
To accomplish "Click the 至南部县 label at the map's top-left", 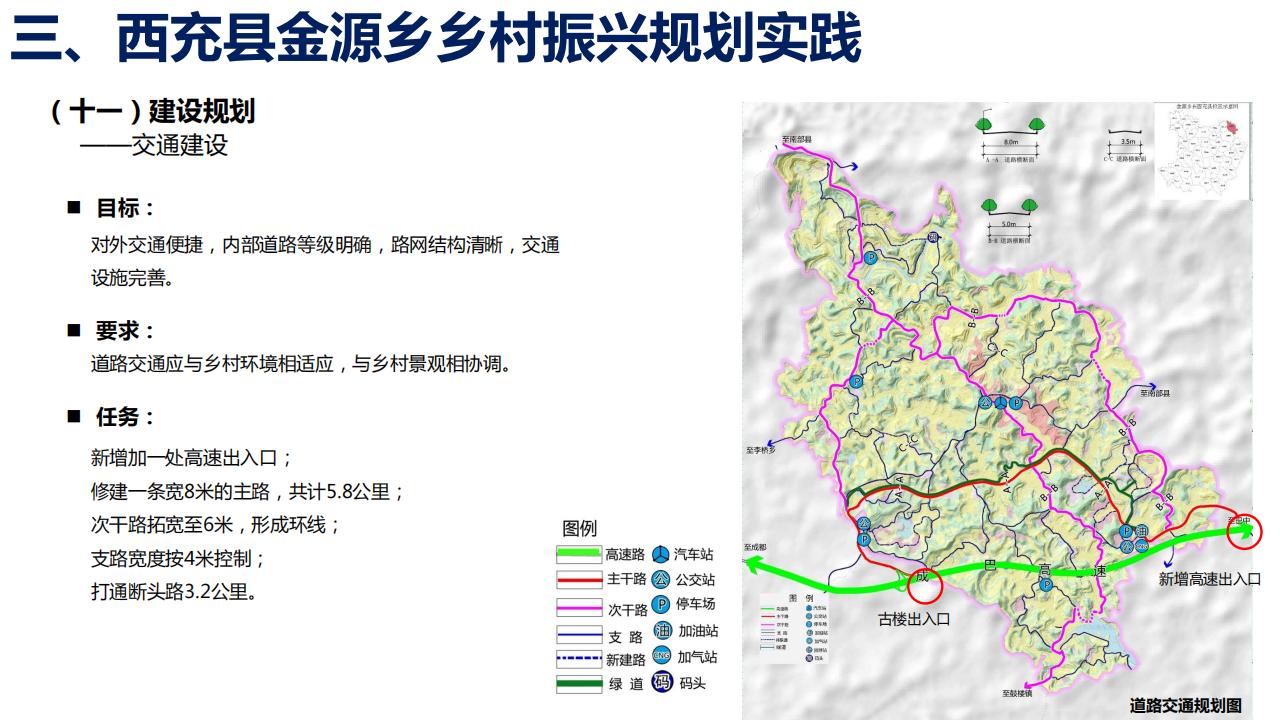I will point(796,138).
